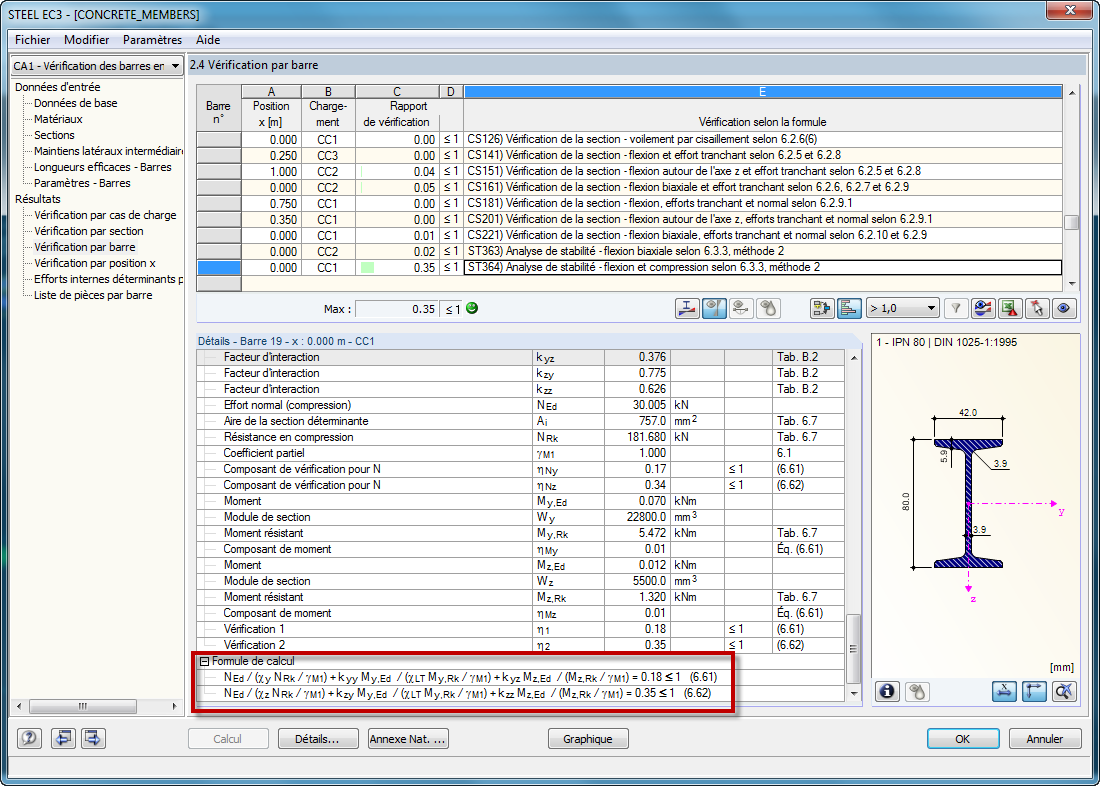Open the CA1 verification case dropdown
Image resolution: width=1100 pixels, height=786 pixels.
tap(176, 65)
